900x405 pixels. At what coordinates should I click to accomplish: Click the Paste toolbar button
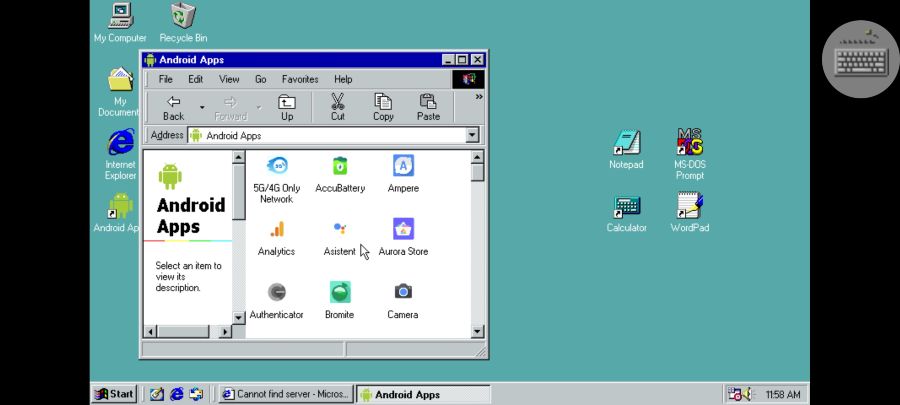coord(428,108)
